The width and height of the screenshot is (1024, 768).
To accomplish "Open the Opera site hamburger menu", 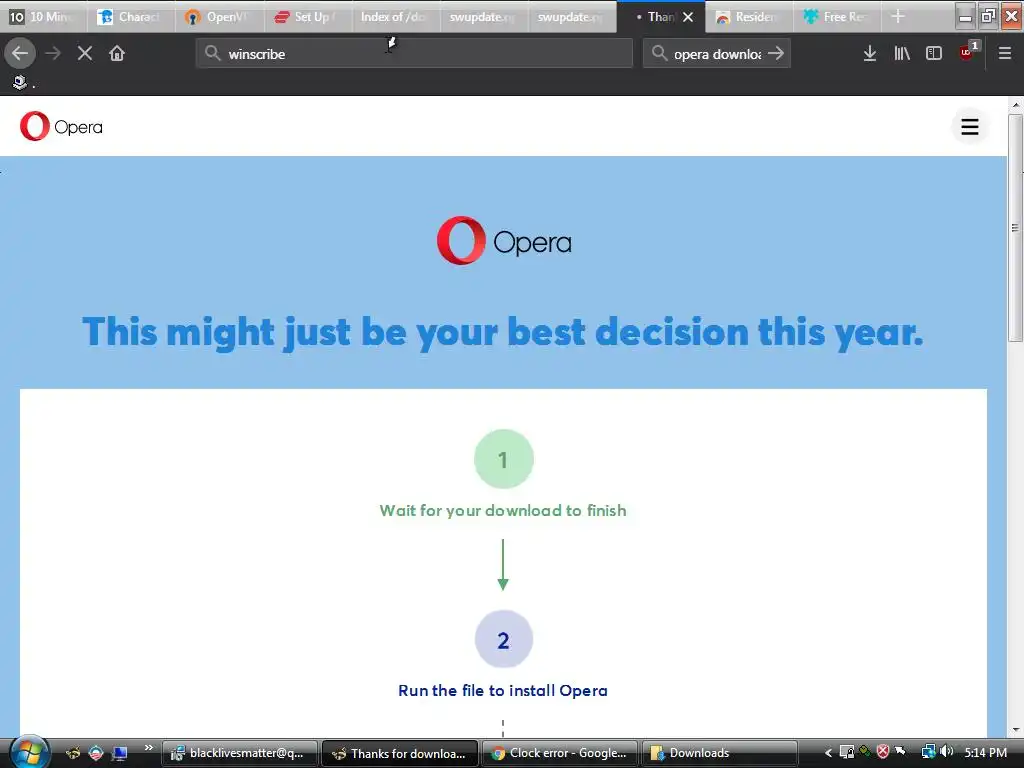I will (x=970, y=127).
